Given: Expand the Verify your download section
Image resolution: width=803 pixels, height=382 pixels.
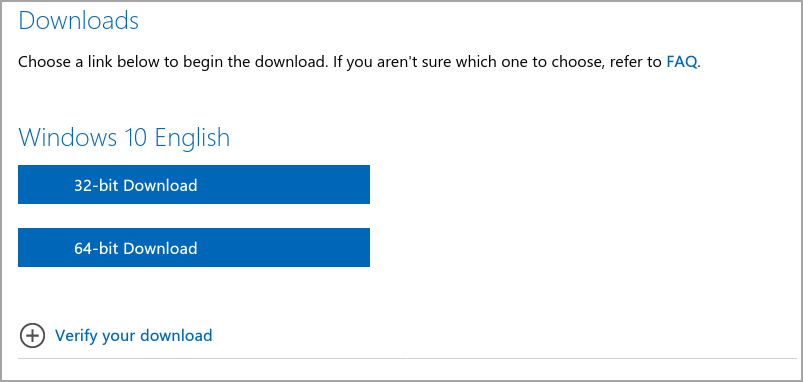Looking at the screenshot, I should (116, 335).
